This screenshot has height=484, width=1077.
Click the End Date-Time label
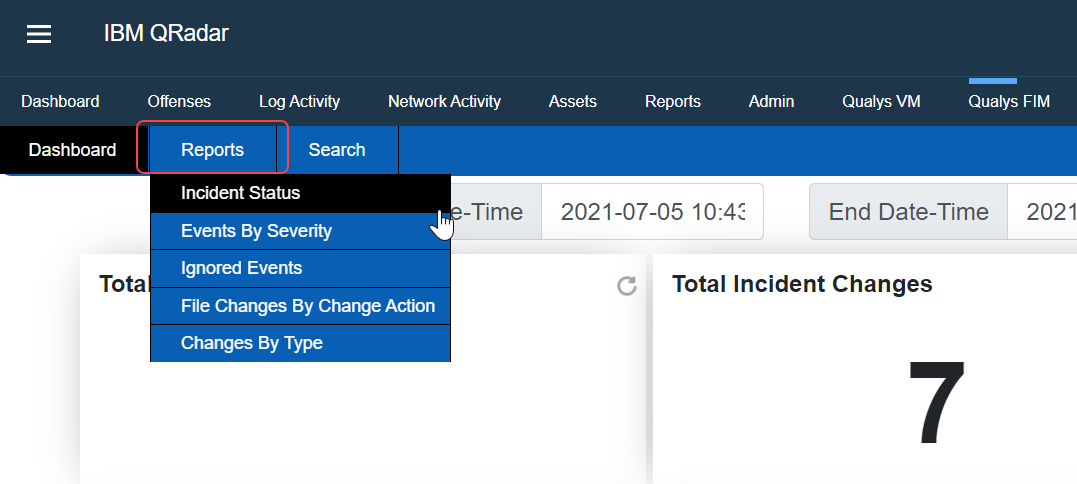click(909, 211)
